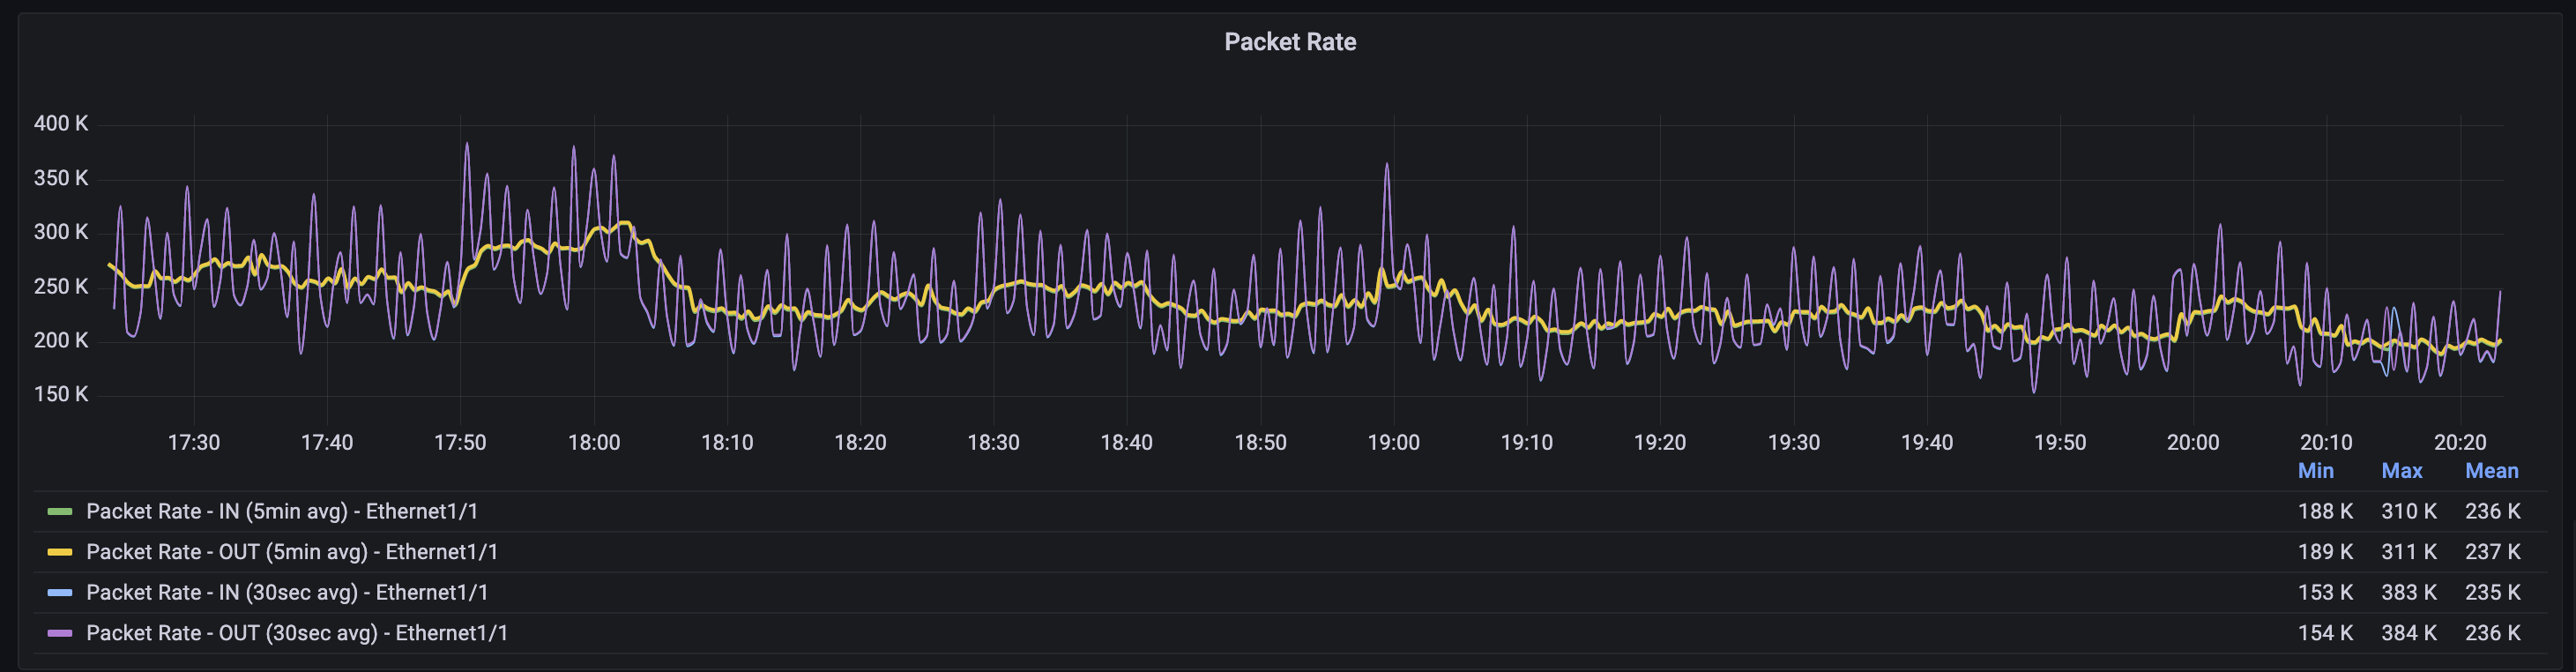Screen dimensions: 2576x672
Task: Toggle series Packet Rate - OUT (5min avg)
Action: [292, 552]
